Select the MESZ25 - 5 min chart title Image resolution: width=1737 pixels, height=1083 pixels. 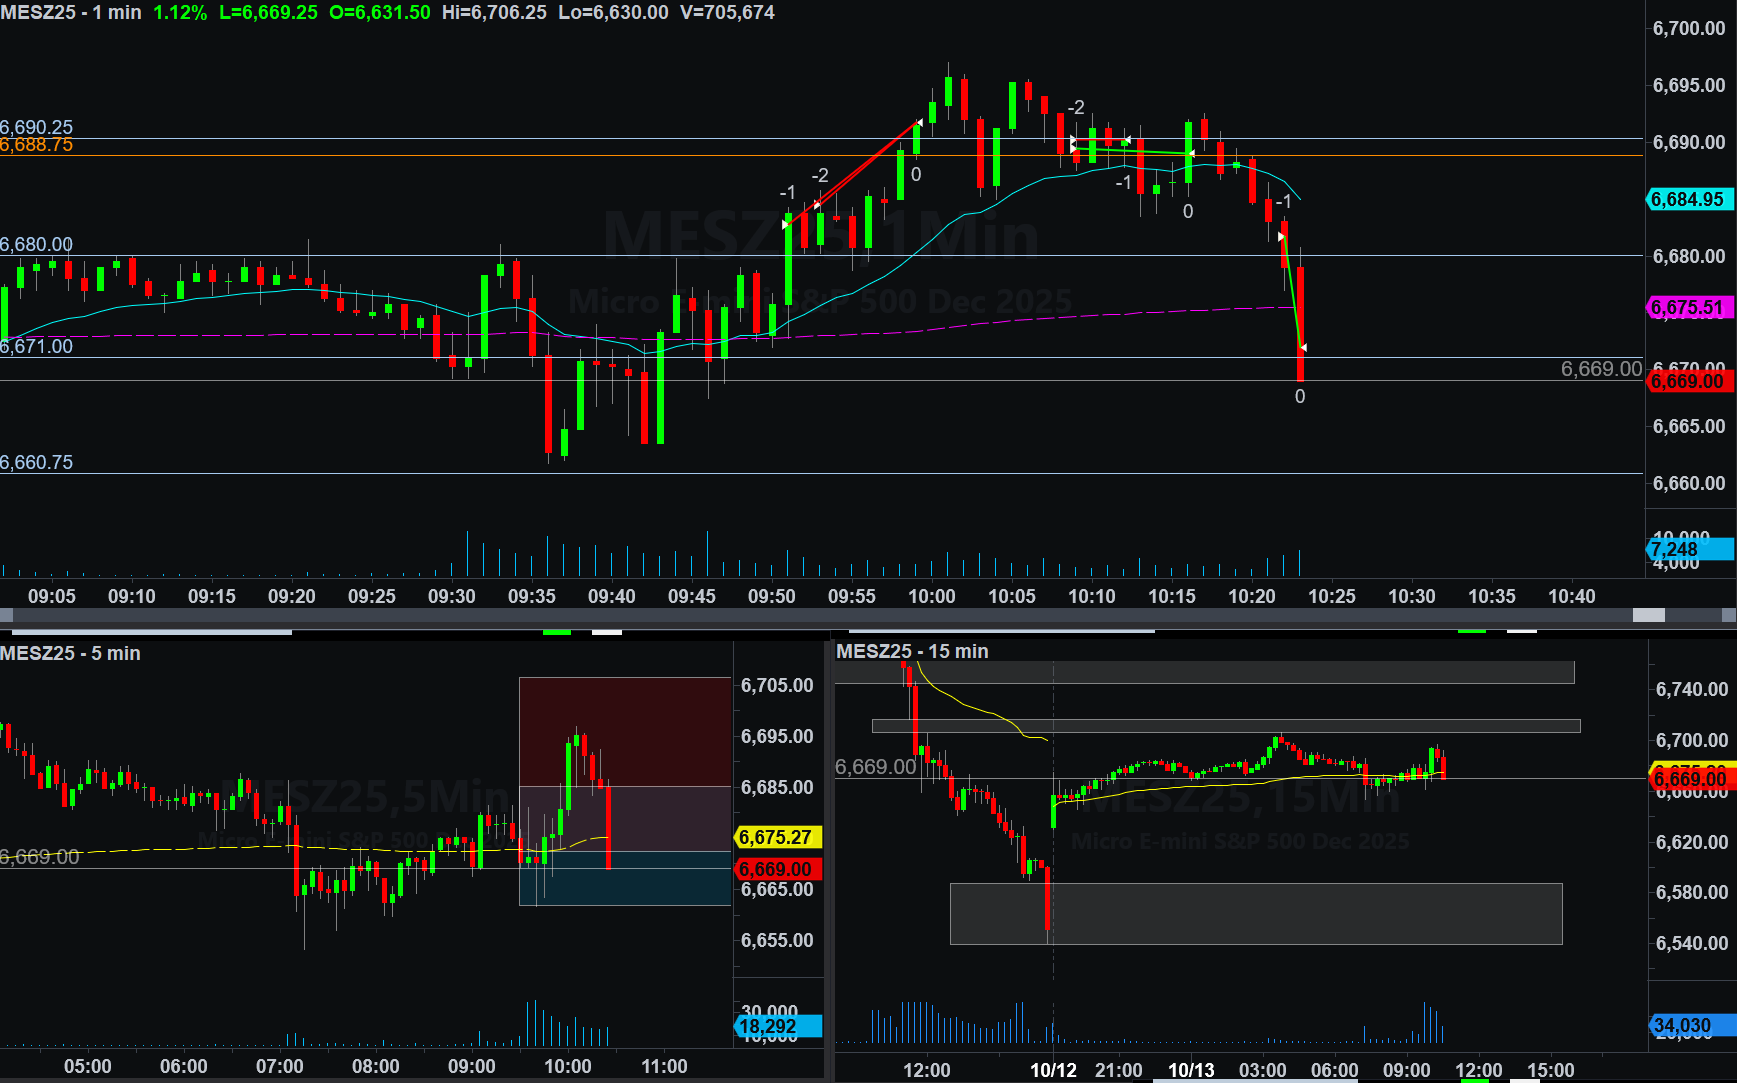(x=70, y=653)
